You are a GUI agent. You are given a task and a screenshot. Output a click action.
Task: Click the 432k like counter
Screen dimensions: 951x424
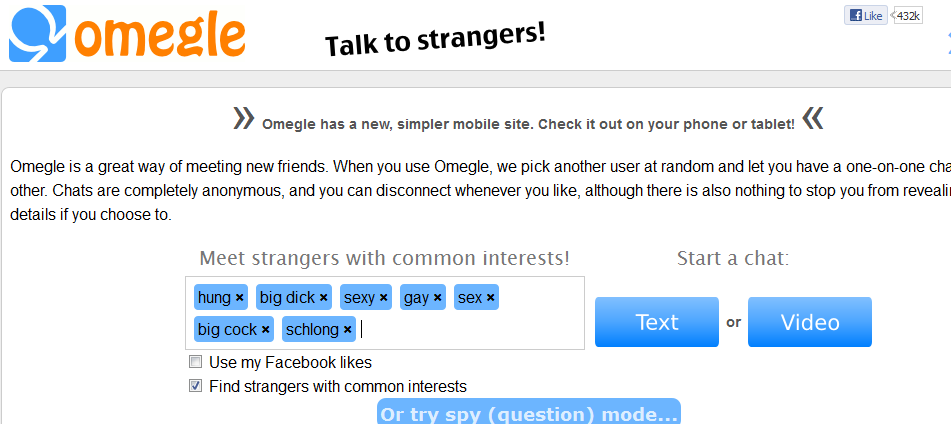click(x=908, y=16)
